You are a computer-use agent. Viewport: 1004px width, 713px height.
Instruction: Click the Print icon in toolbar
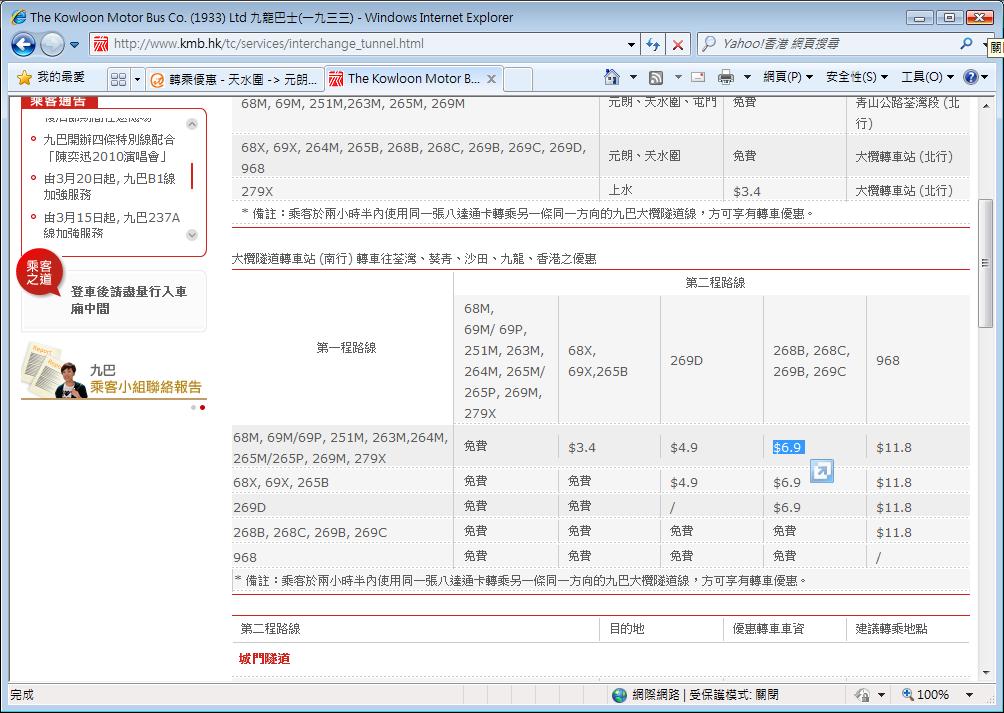coord(726,77)
